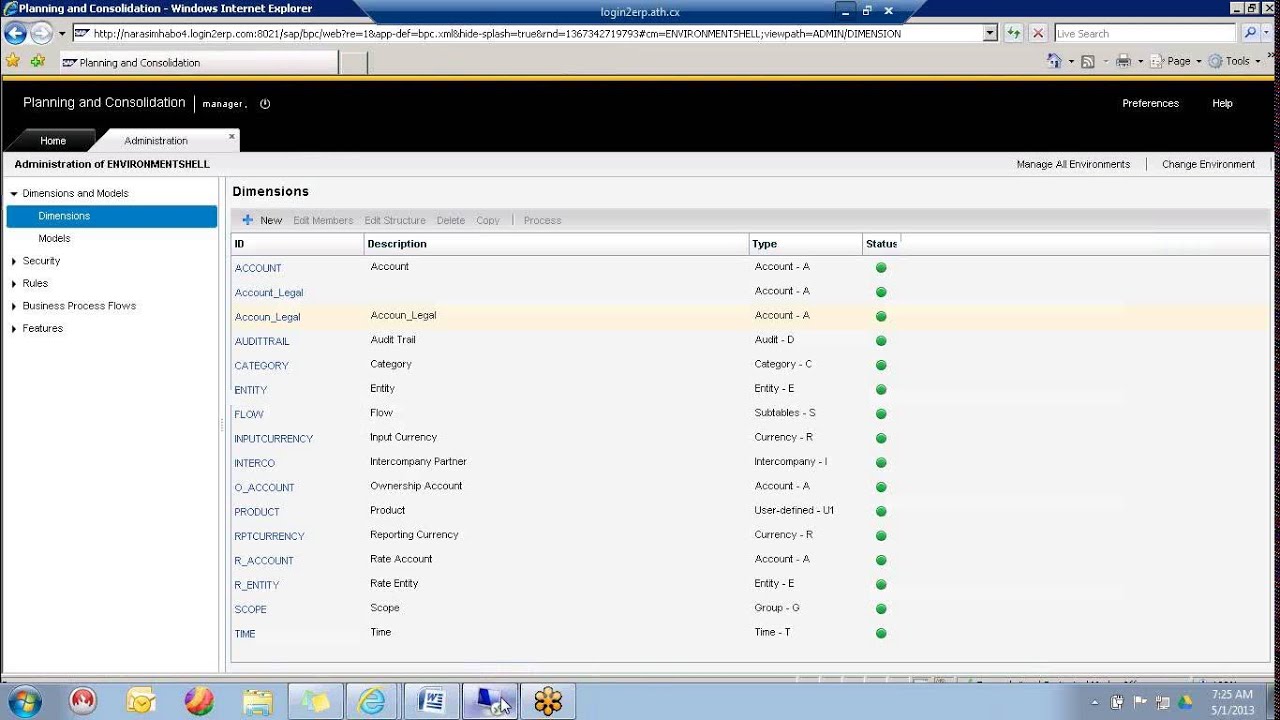
Task: Collapse the Dimensions and Models tree node
Action: [14, 194]
